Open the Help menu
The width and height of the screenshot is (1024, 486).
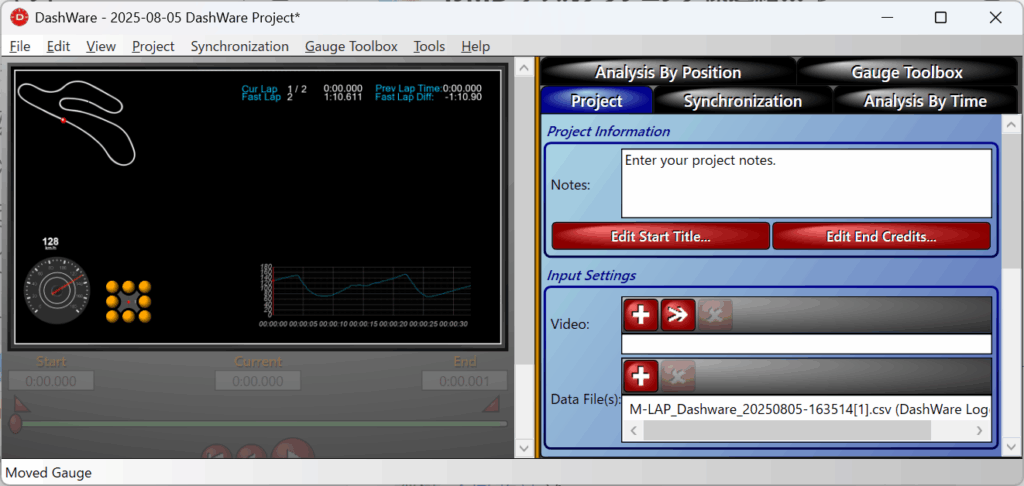tap(475, 46)
